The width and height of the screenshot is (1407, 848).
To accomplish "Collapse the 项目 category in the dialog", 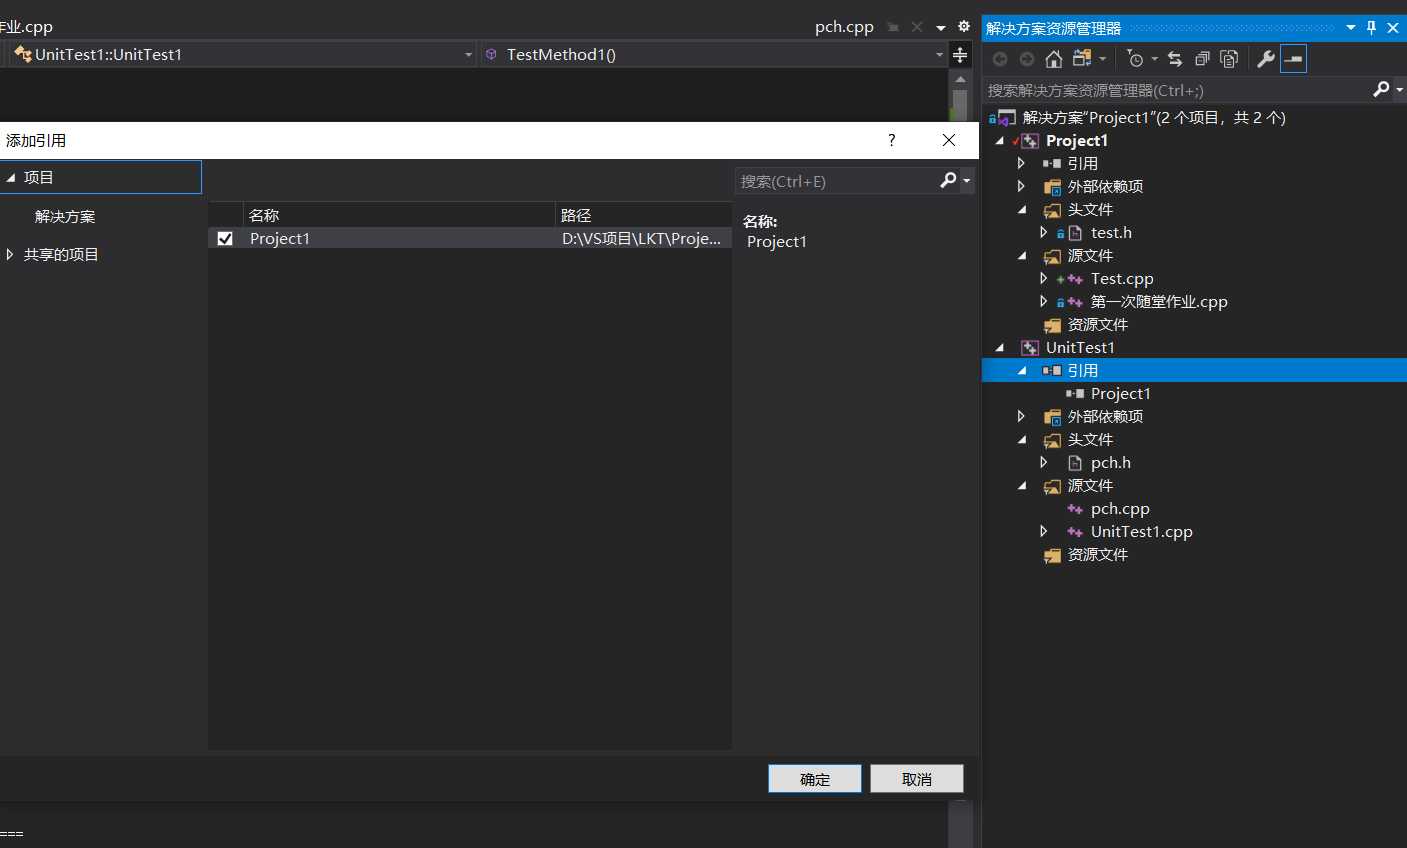I will click(11, 178).
